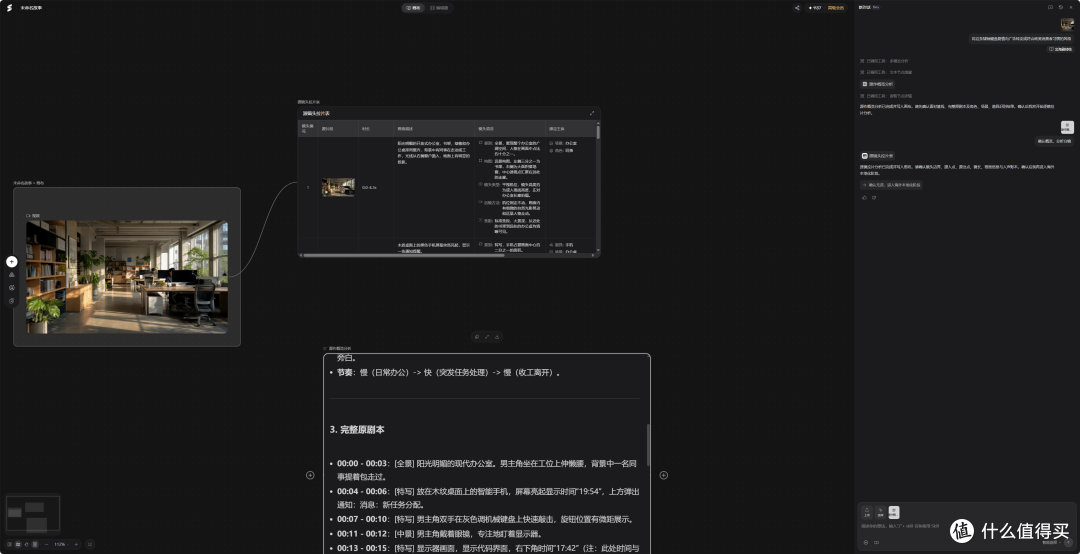Click the circular icon at the chat input bottom-left
The image size is (1080, 554).
coord(866,542)
